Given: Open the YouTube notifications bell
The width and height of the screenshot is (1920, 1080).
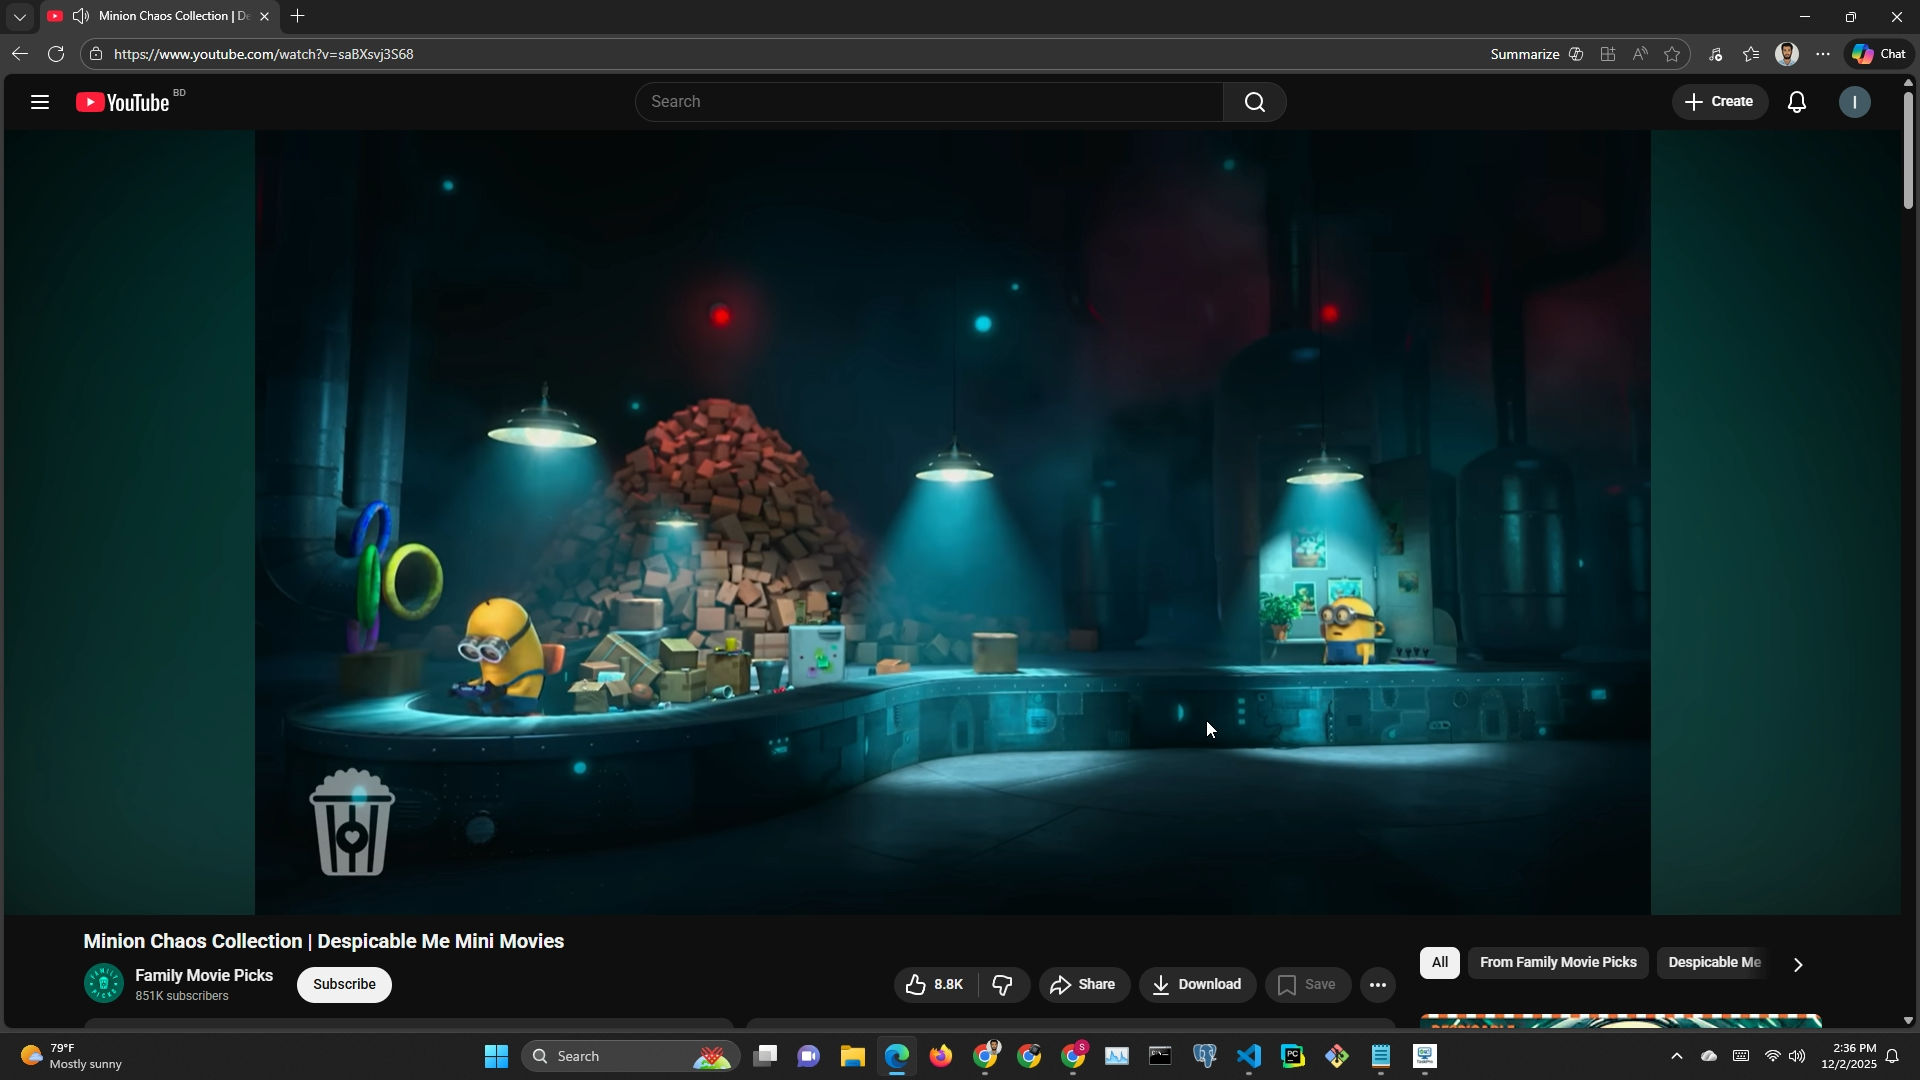Looking at the screenshot, I should pos(1797,102).
